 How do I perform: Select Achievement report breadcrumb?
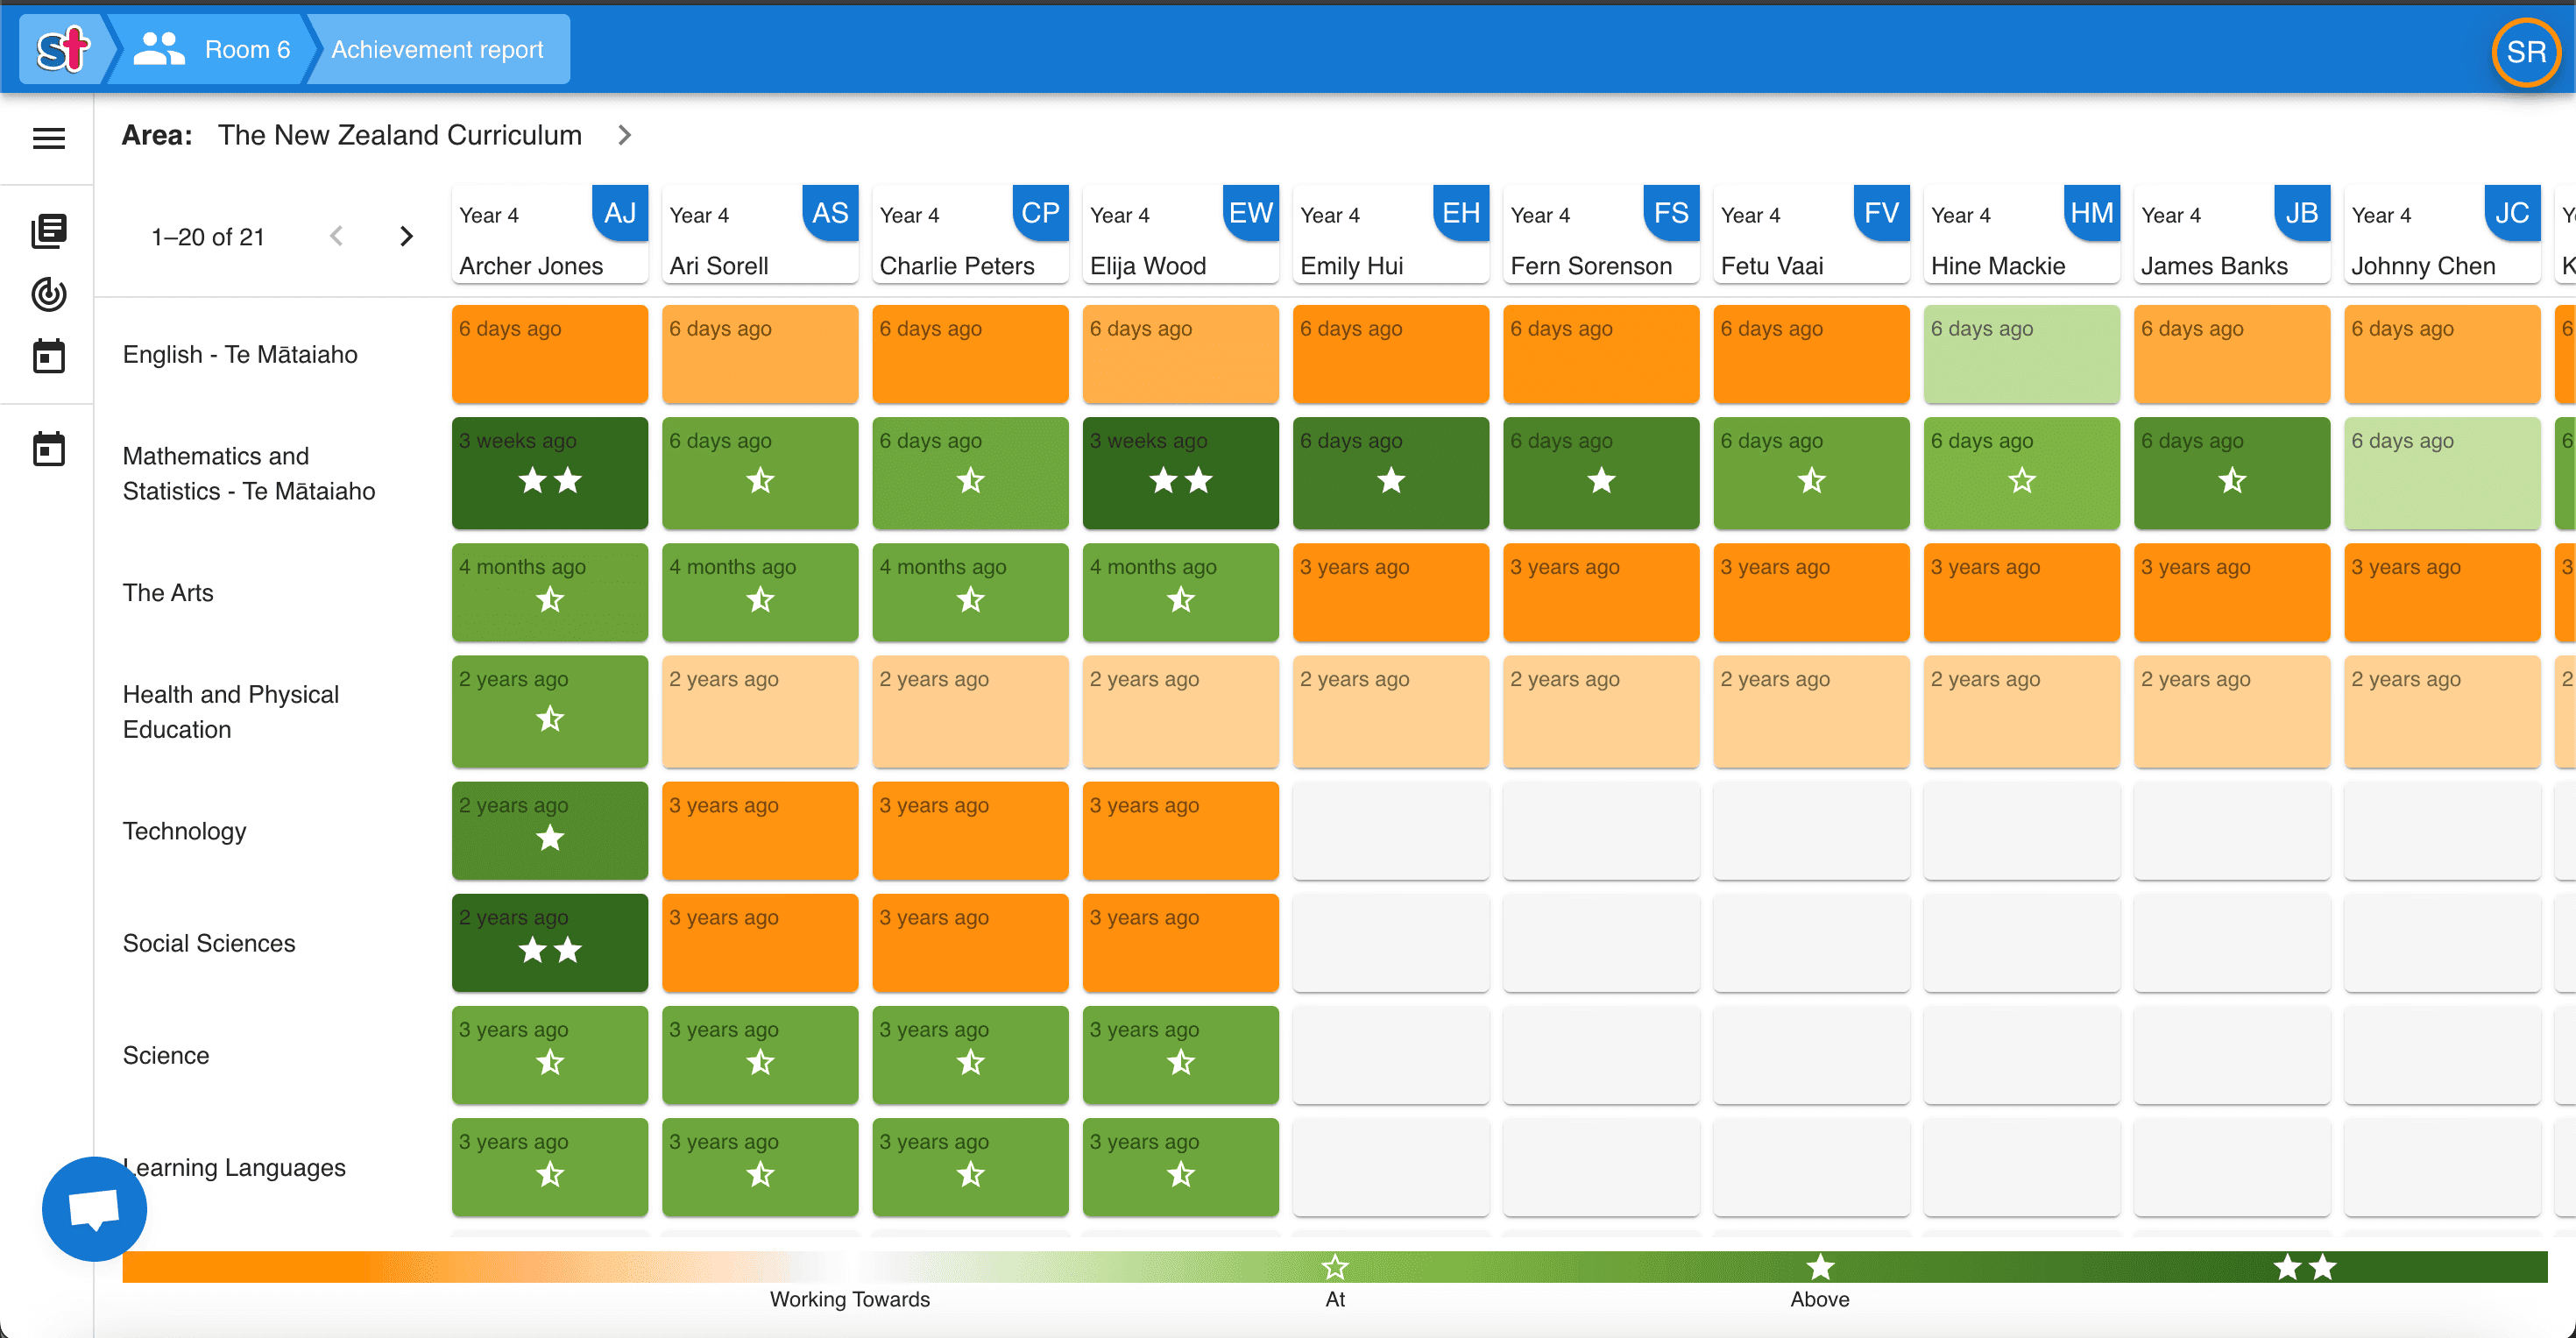tap(437, 49)
